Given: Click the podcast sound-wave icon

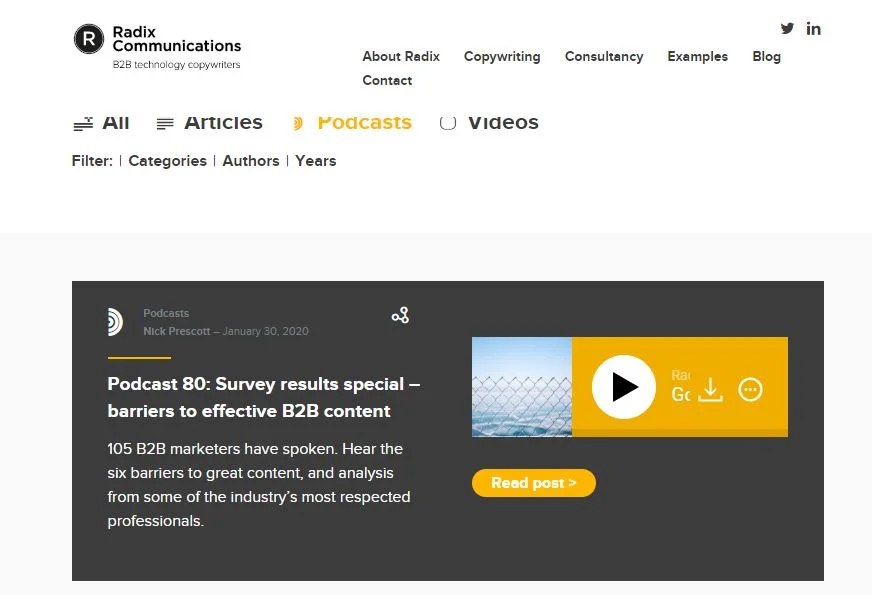Looking at the screenshot, I should point(115,321).
